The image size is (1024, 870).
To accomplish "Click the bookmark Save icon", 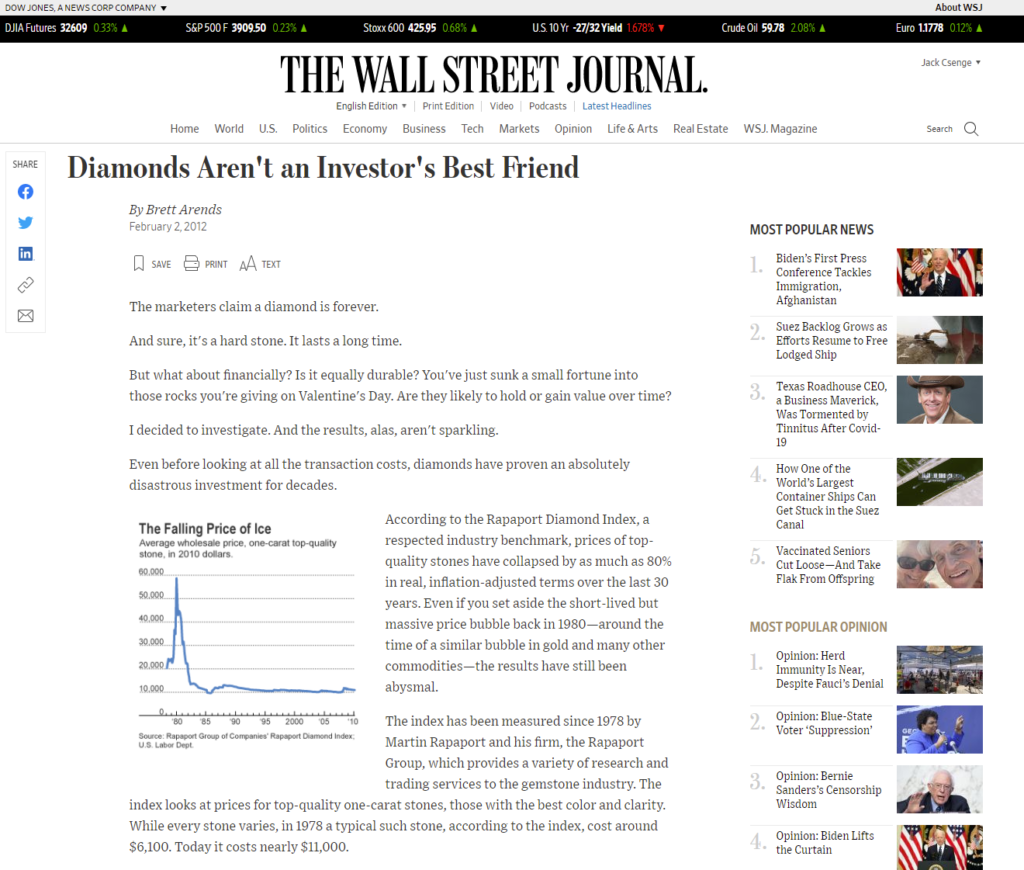I will (138, 263).
